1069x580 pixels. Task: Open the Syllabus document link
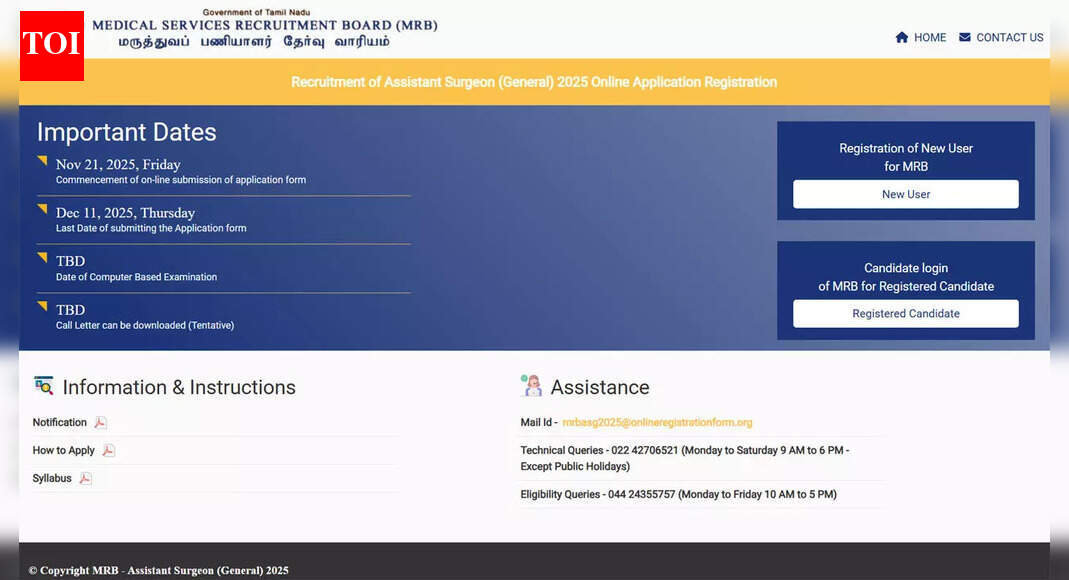coord(52,478)
